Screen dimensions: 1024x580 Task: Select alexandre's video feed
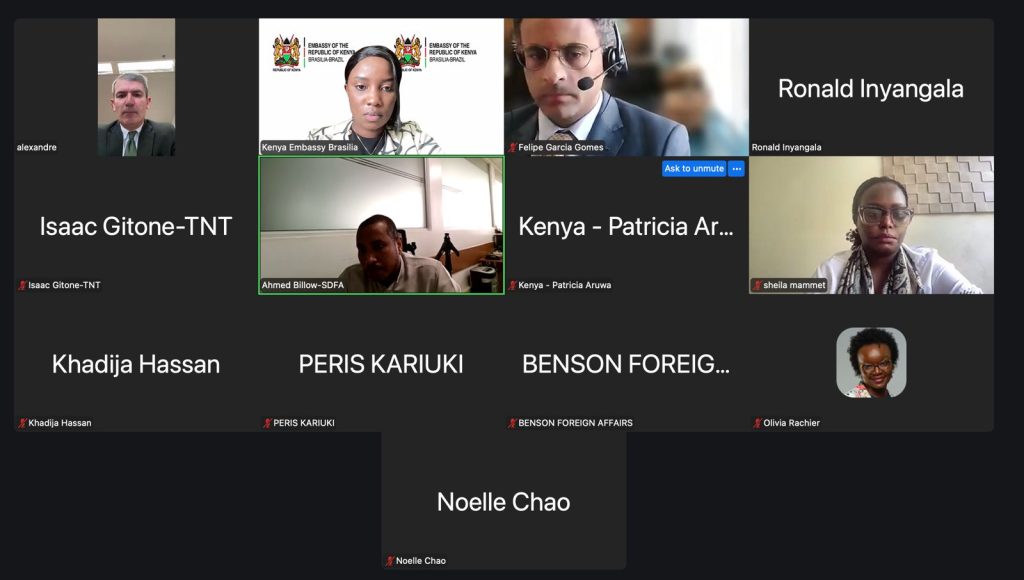coord(136,87)
